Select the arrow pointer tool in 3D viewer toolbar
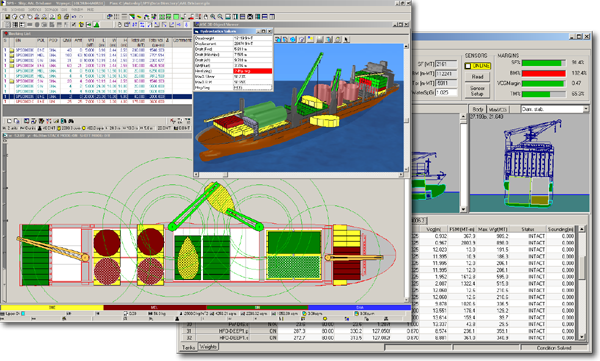The image size is (600, 361). click(346, 39)
